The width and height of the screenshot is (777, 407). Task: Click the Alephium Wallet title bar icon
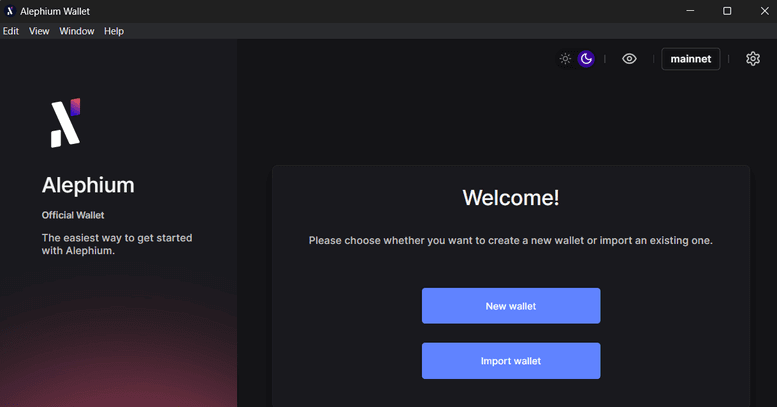pos(9,11)
